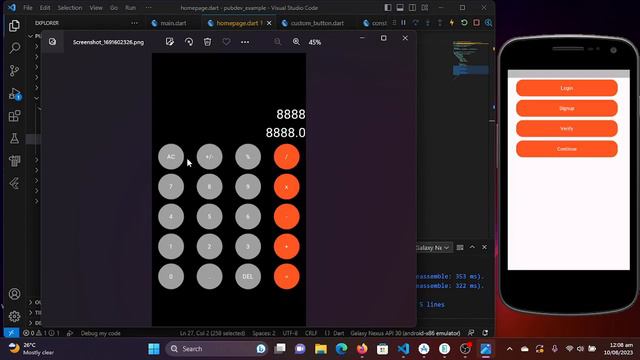Open the Selection menu

pos(70,8)
